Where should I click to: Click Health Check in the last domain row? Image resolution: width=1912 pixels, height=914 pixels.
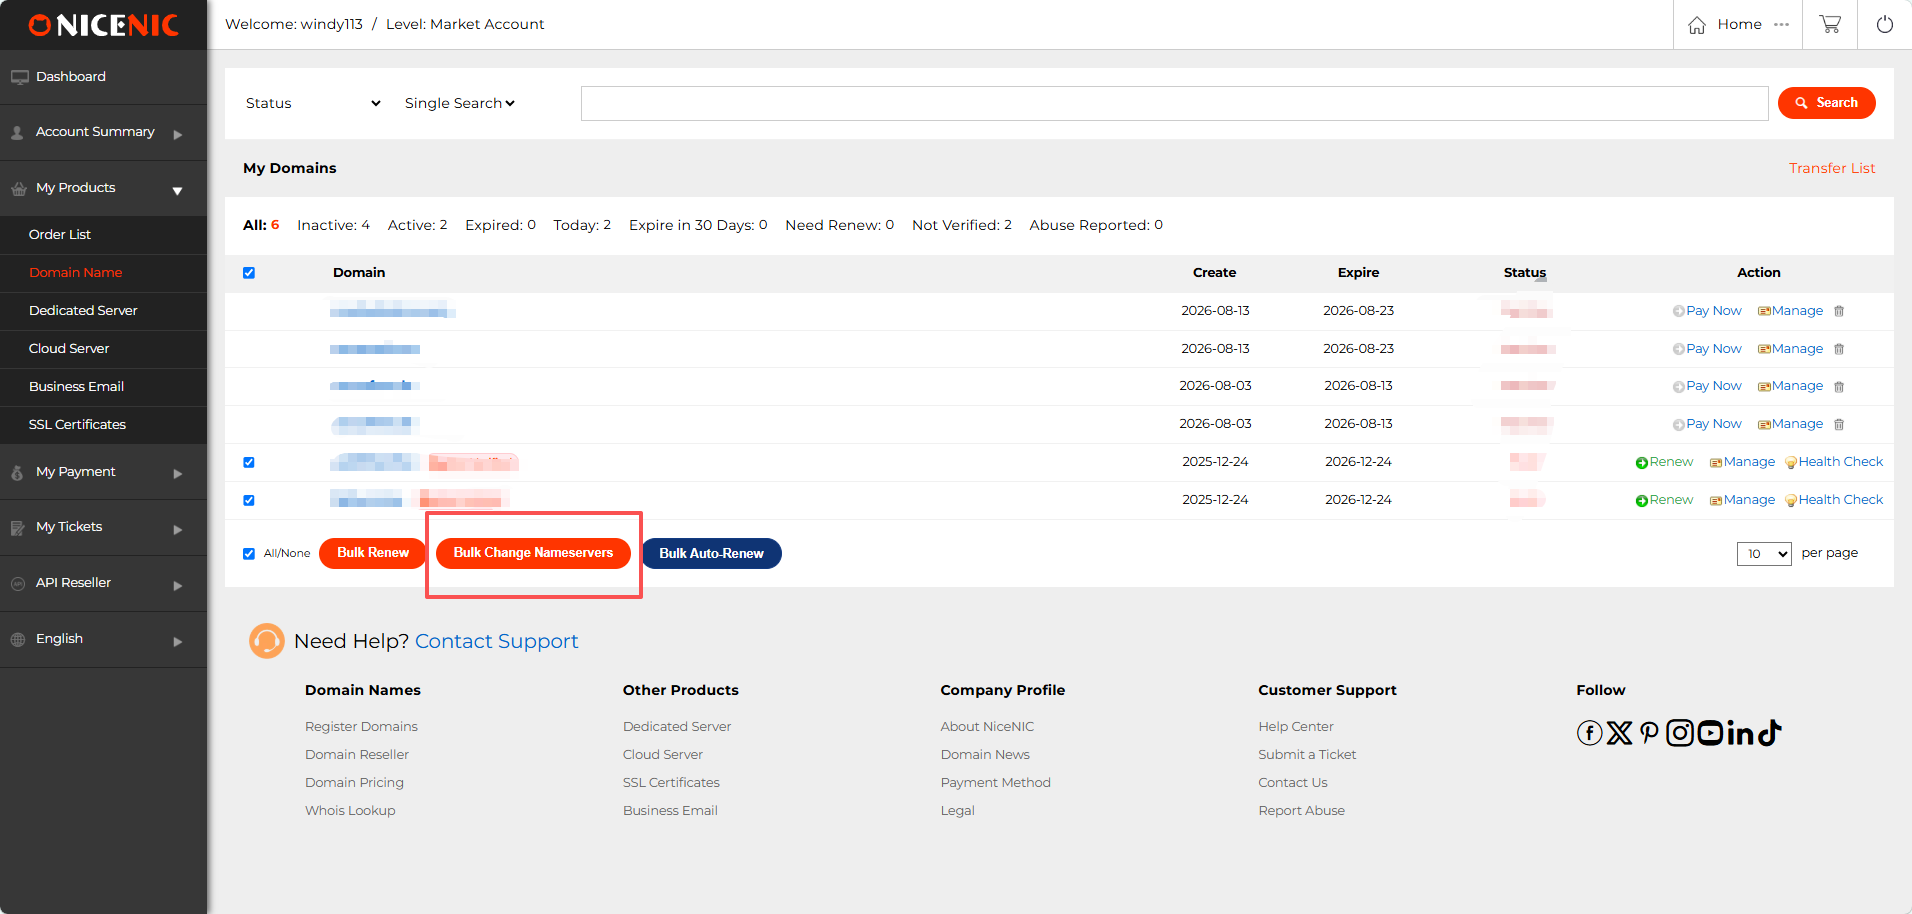[1834, 500]
